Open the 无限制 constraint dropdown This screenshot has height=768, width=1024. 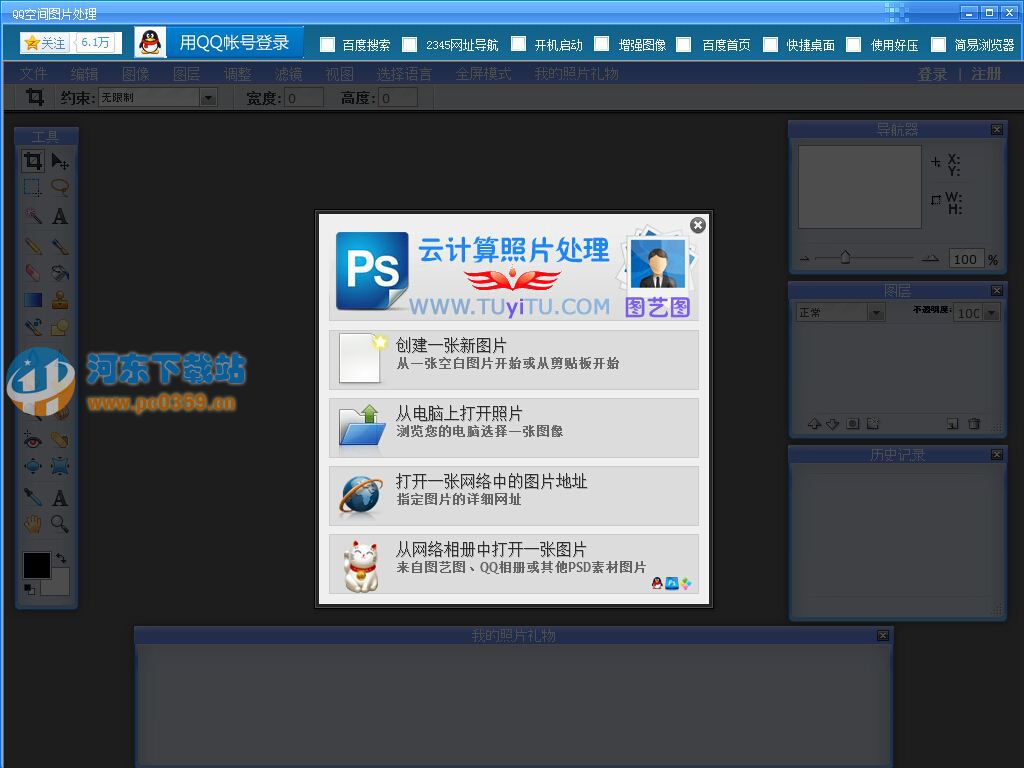pos(207,97)
